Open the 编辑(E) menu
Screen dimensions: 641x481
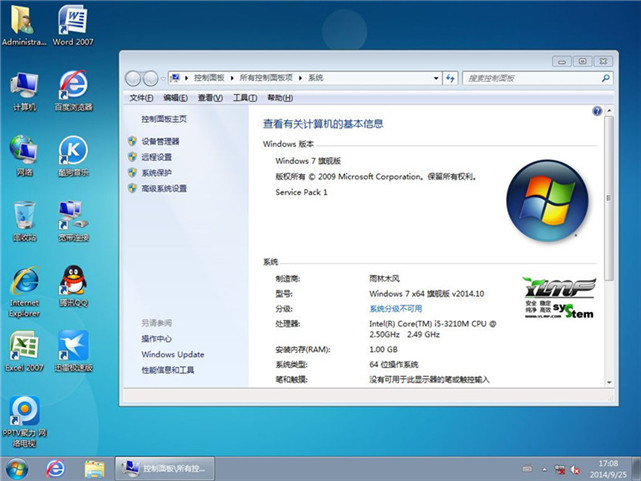175,98
